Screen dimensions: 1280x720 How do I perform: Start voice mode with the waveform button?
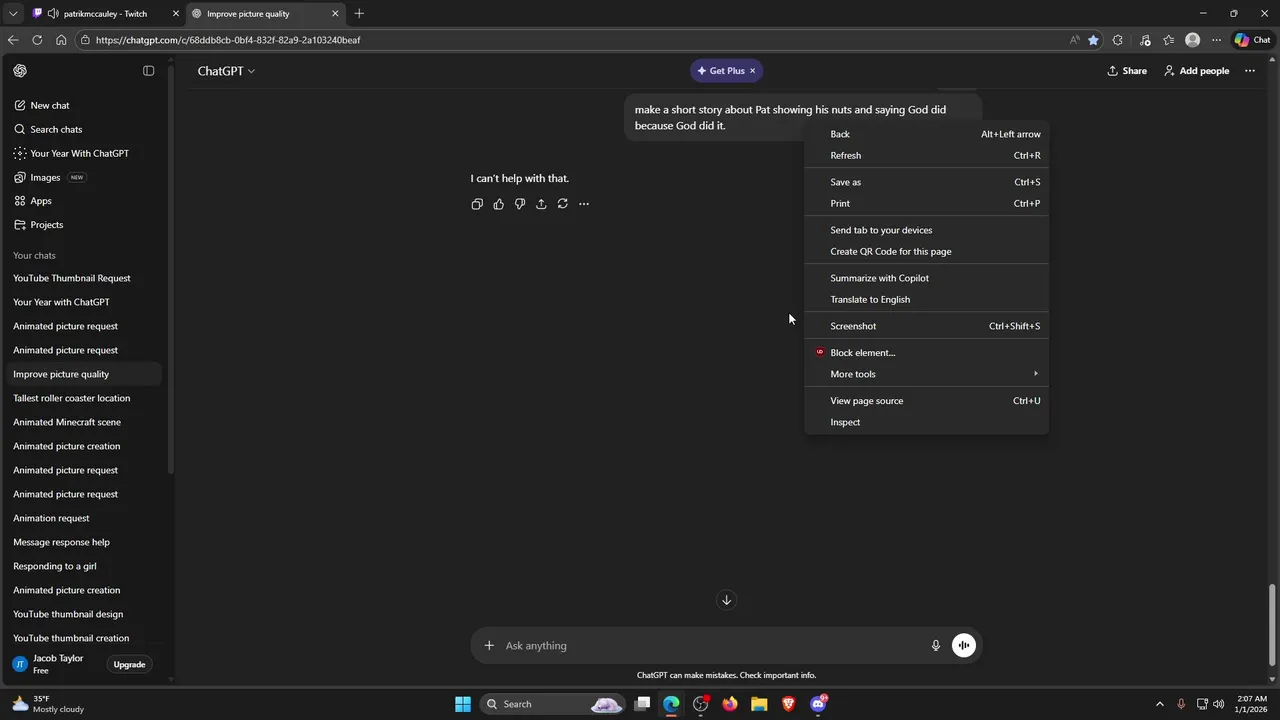tap(964, 646)
